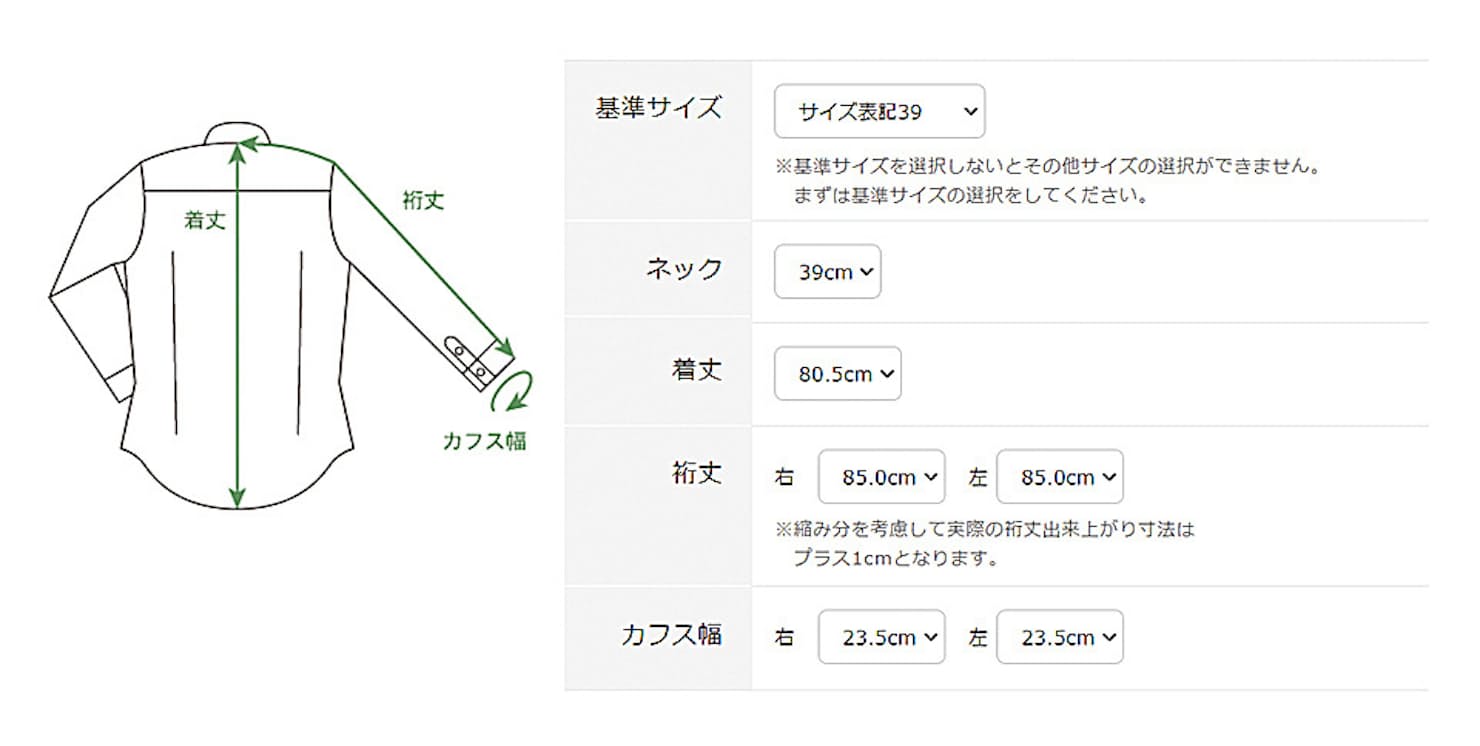
Task: Click the 基準サイズ row heading
Action: [x=657, y=109]
